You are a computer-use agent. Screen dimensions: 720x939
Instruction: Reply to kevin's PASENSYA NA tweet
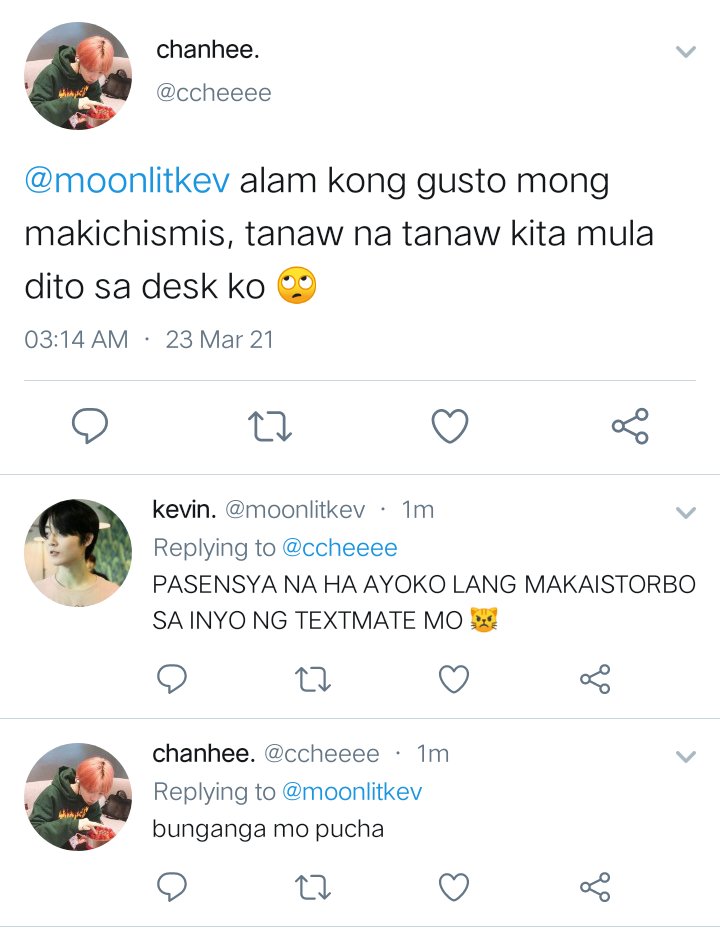172,678
